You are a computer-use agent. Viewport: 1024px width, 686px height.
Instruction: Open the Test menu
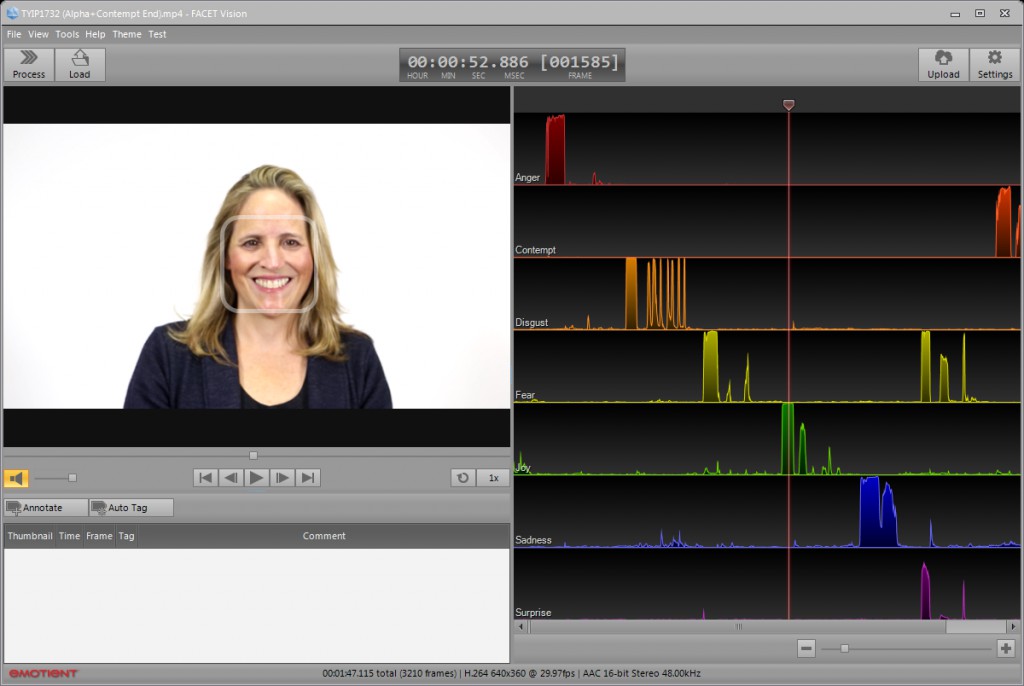[157, 34]
